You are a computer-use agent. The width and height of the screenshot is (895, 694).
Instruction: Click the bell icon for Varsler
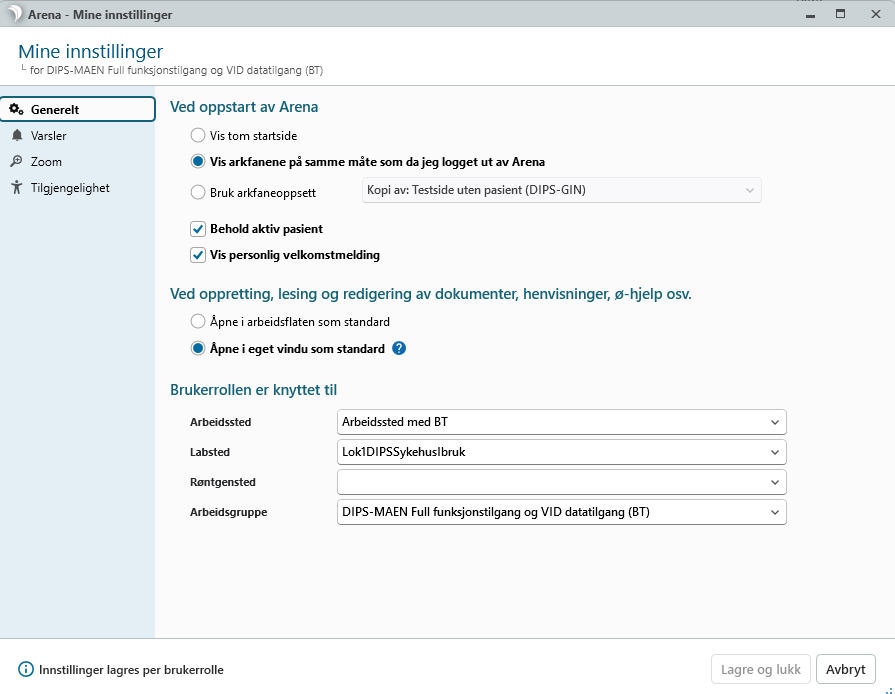pos(16,136)
